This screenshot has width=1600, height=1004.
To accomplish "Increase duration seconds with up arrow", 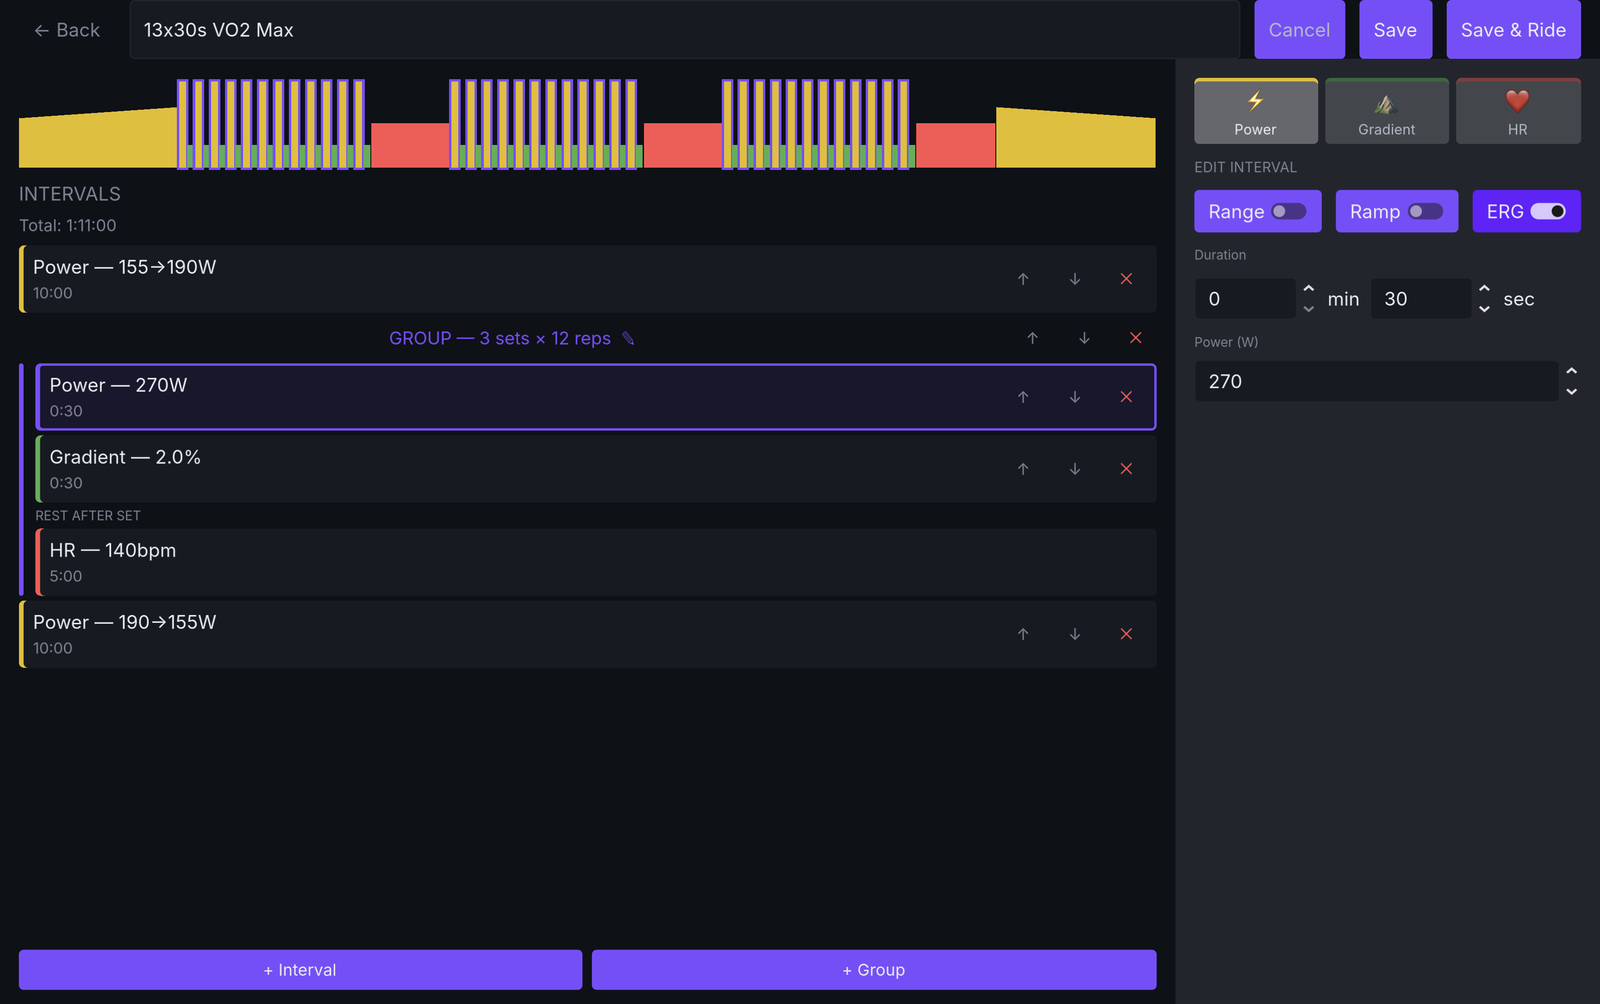I will (1484, 289).
